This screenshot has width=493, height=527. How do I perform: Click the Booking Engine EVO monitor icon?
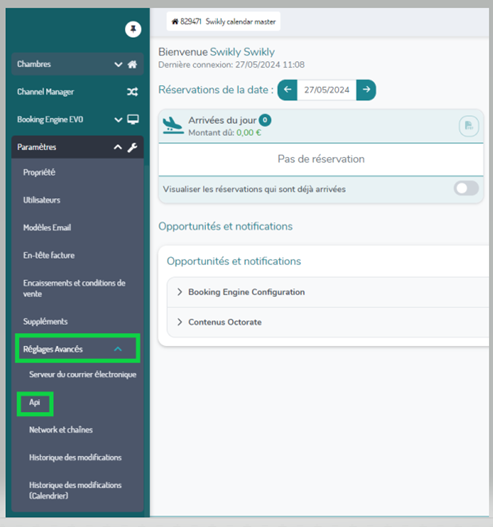click(x=133, y=119)
